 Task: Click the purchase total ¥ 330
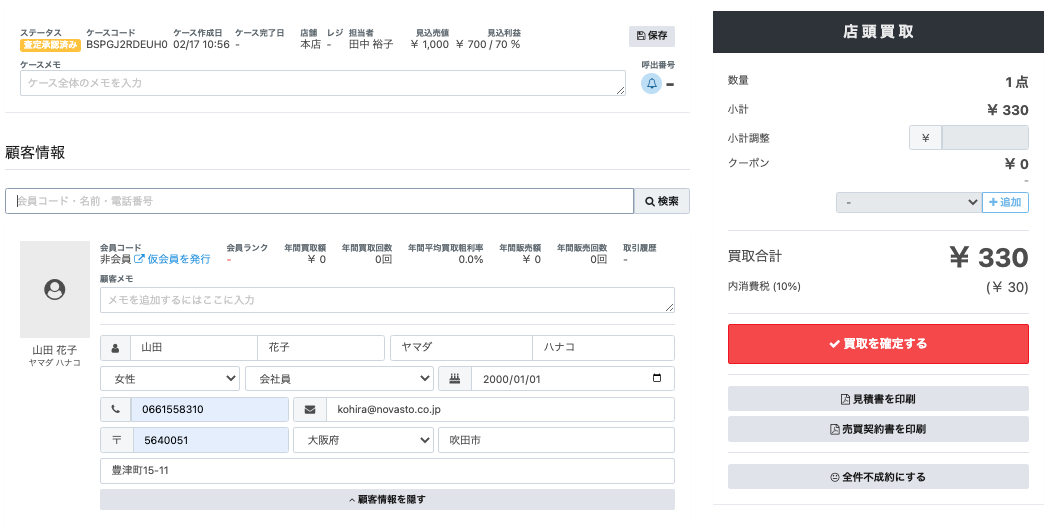click(x=988, y=257)
